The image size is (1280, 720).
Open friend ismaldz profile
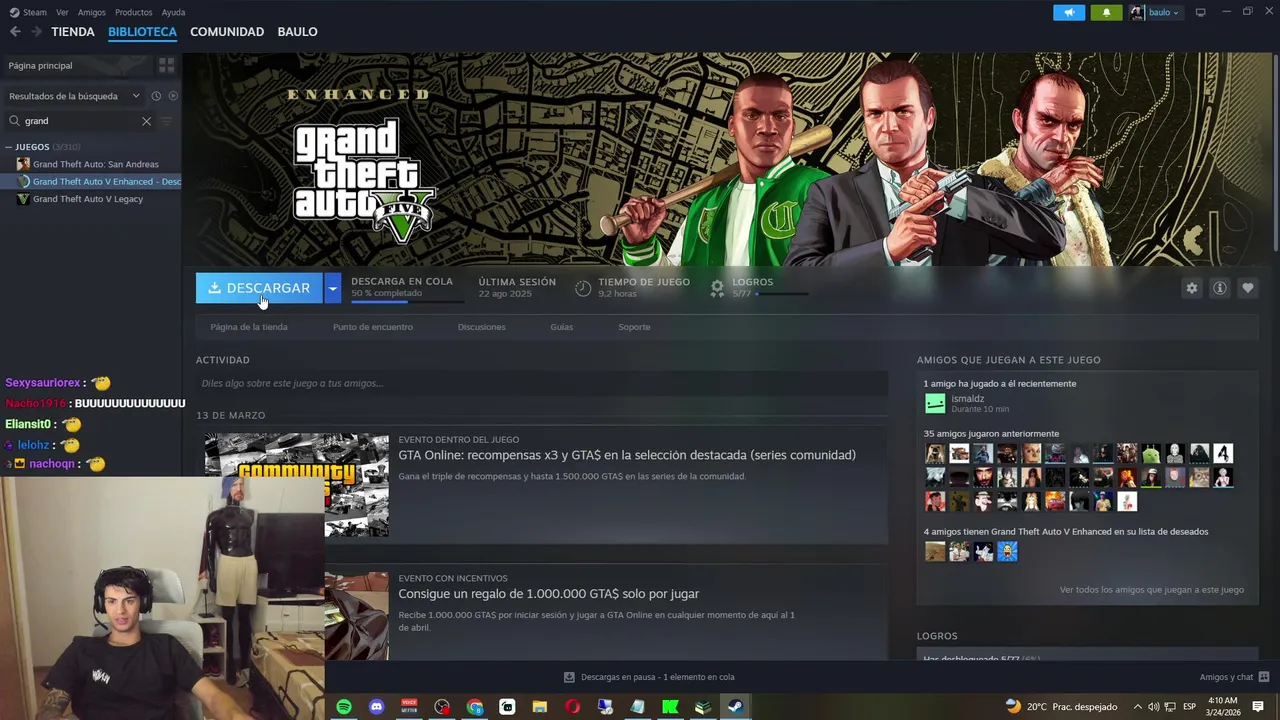click(x=967, y=399)
